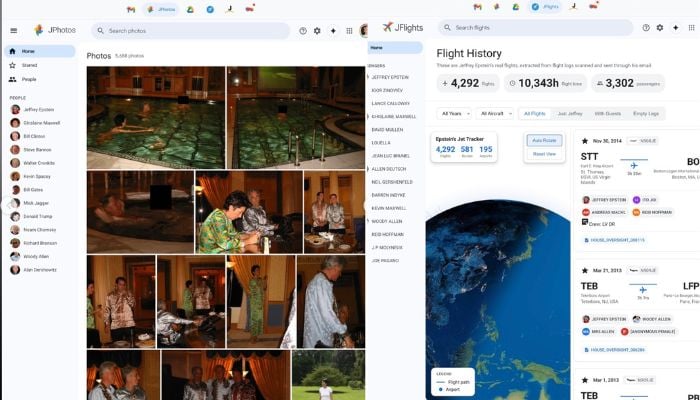This screenshot has height=400, width=700.
Task: Click the JFlights airplane logo
Action: coord(388,27)
